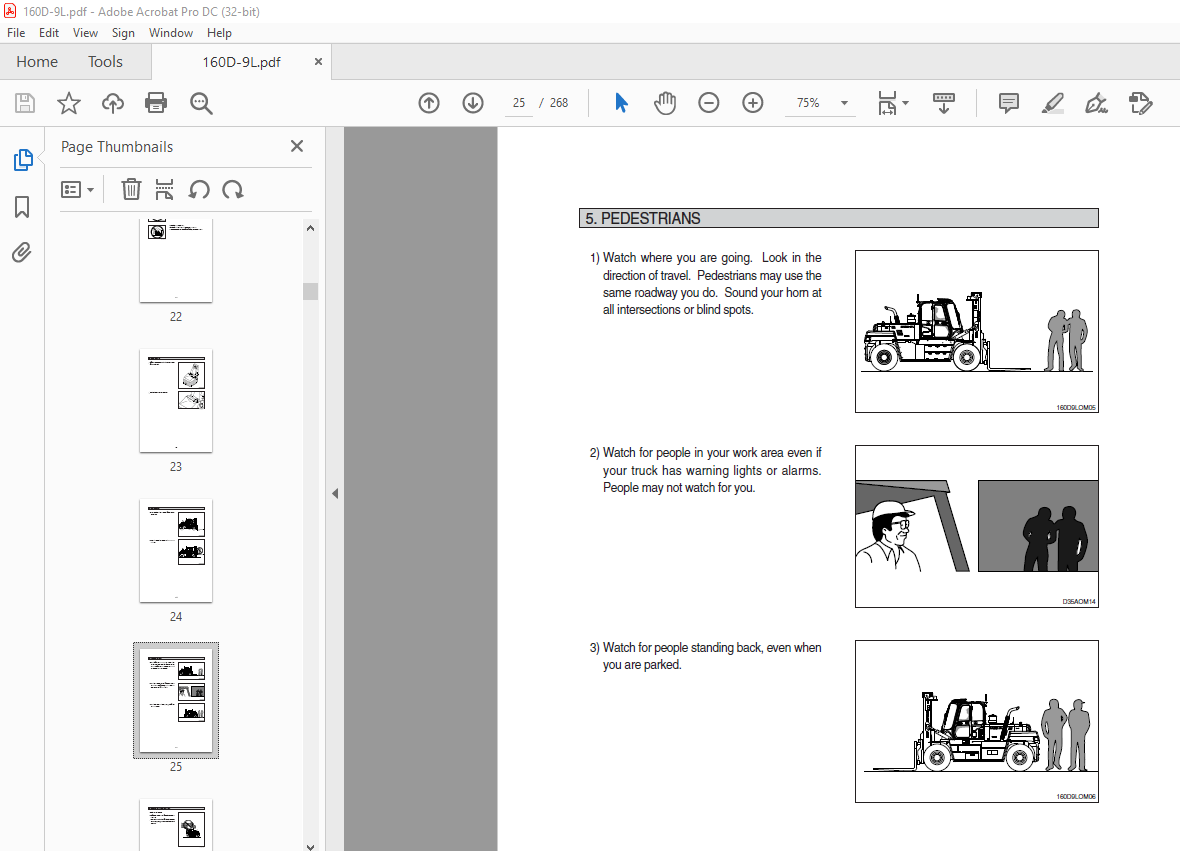Screen dimensions: 1180x851
Task: Click the Share or send file icon
Action: [1140, 103]
